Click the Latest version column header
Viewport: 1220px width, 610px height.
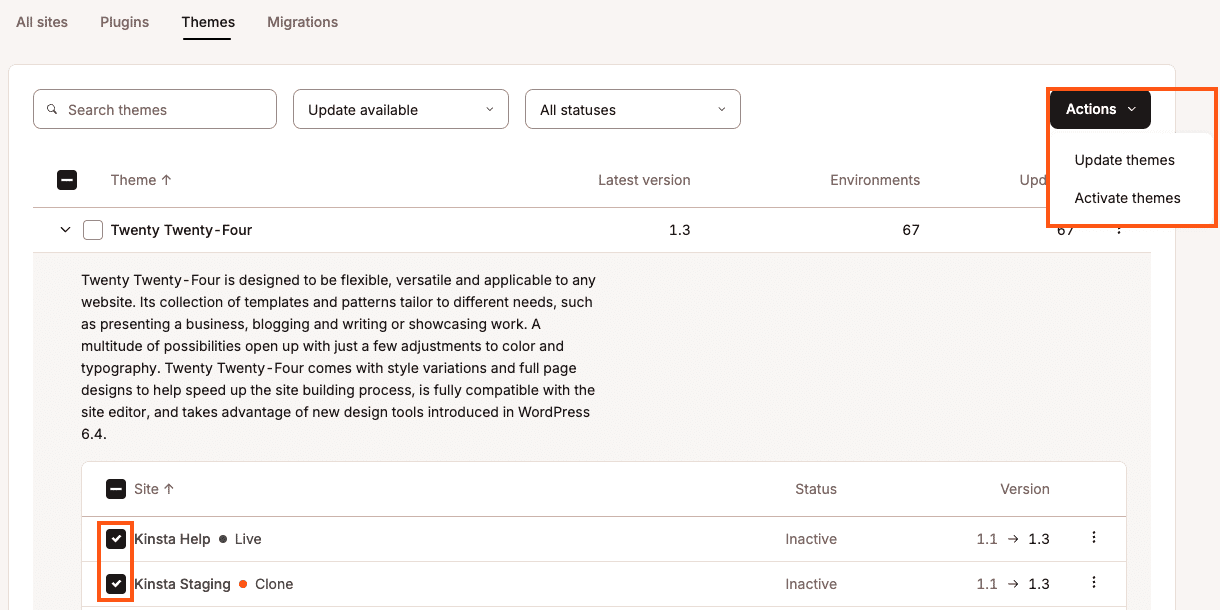[644, 180]
